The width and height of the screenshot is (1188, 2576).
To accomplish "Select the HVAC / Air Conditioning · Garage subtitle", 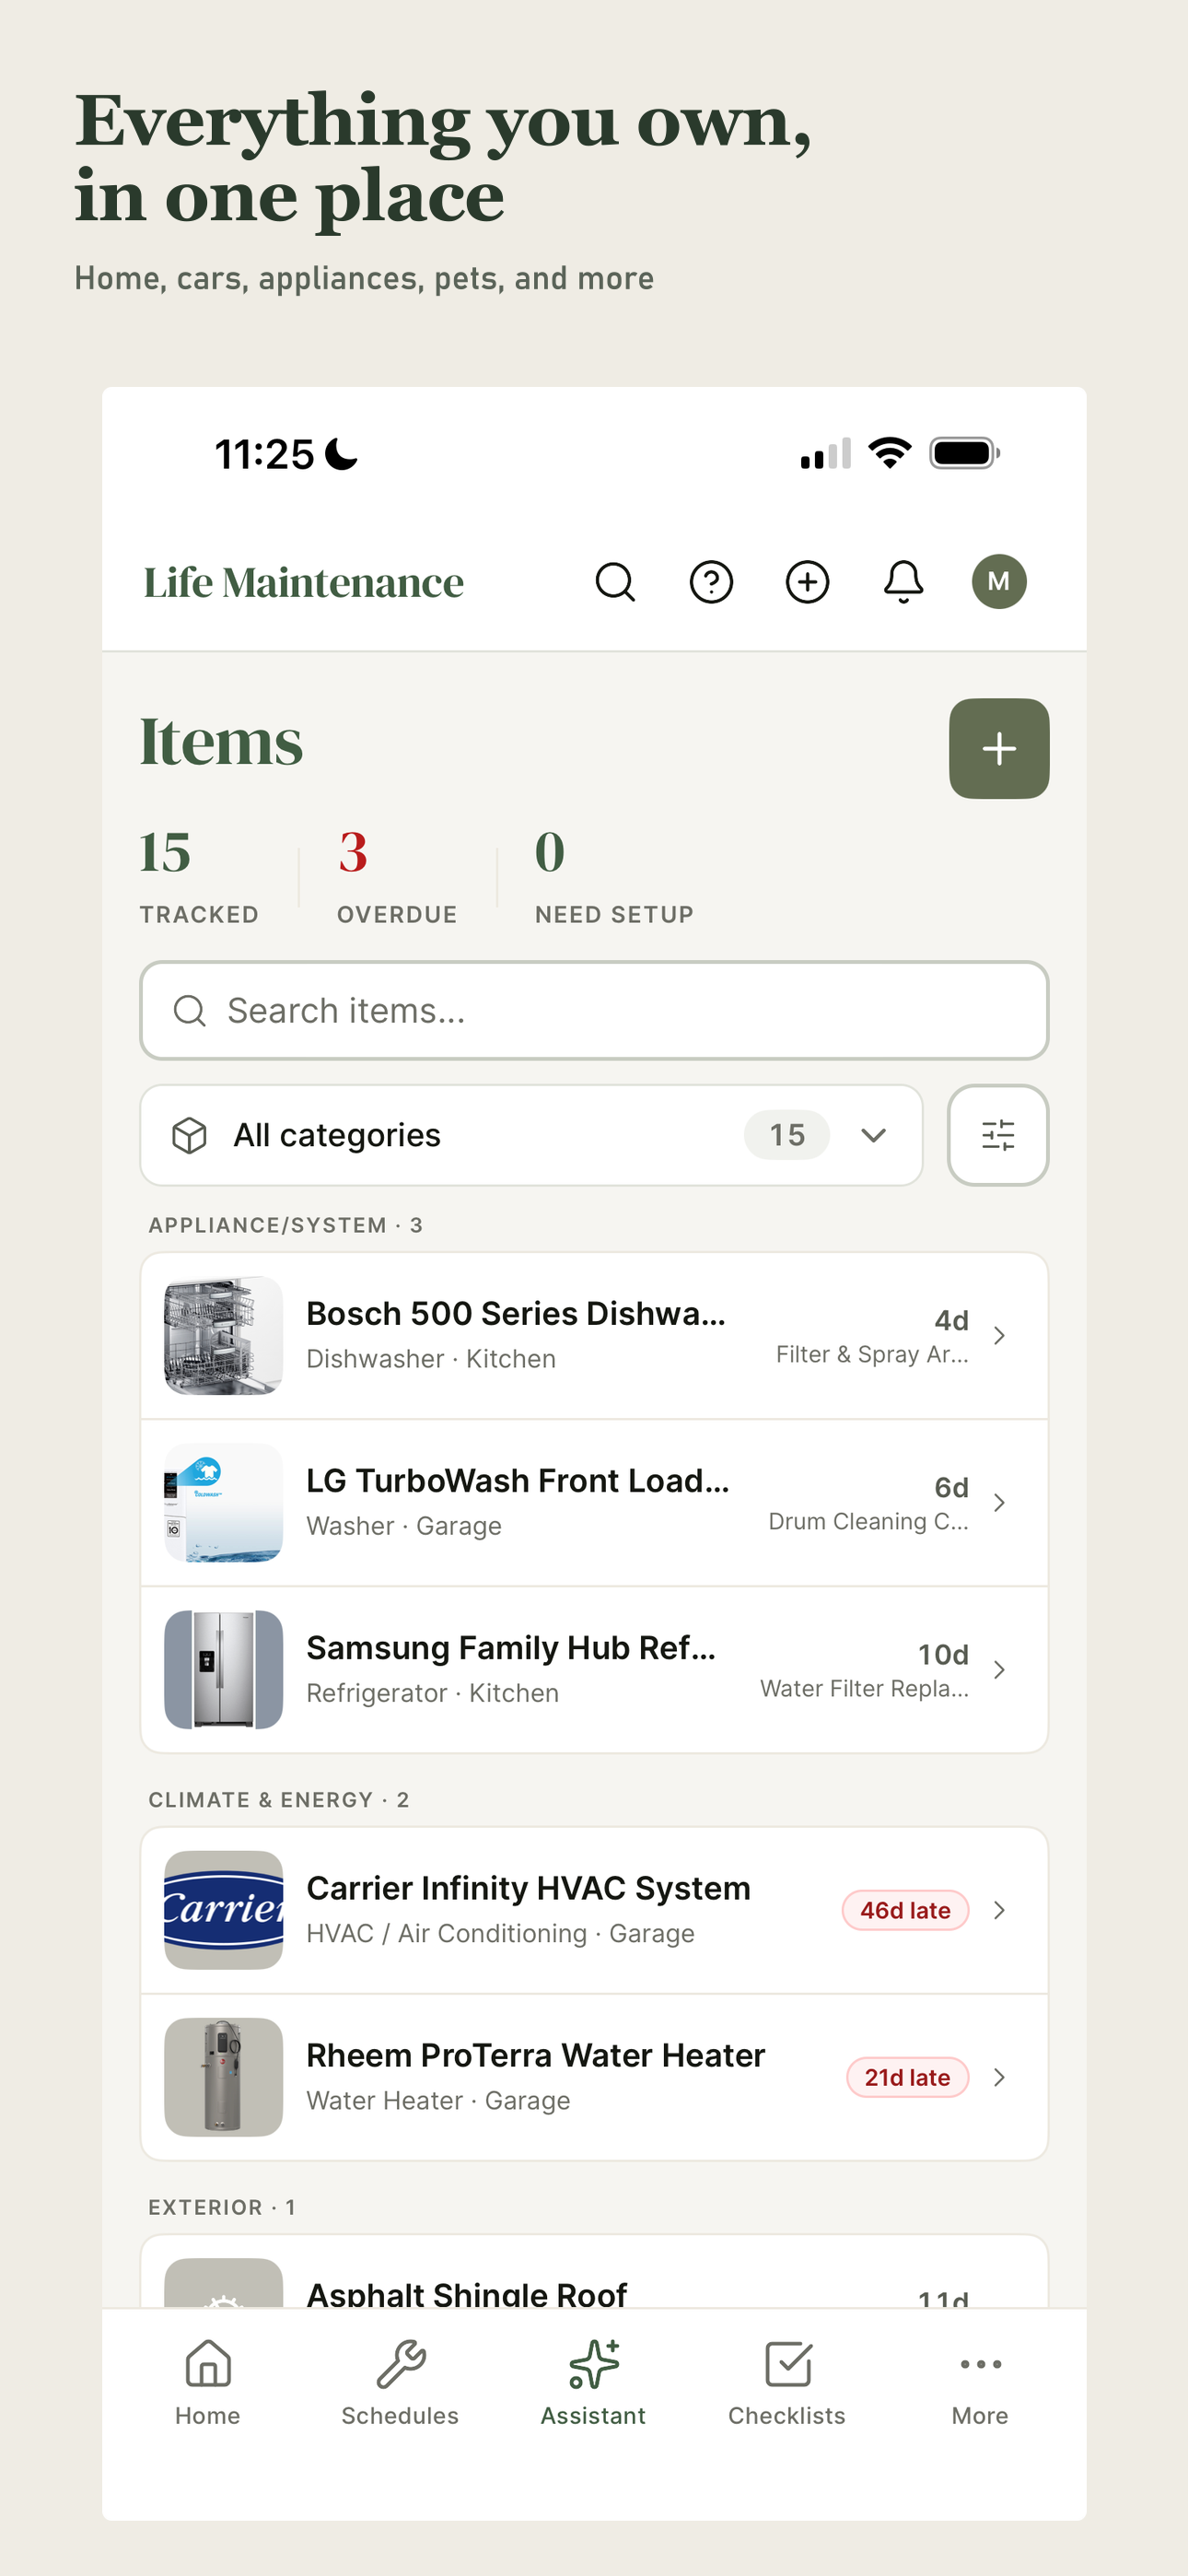I will coord(500,1933).
